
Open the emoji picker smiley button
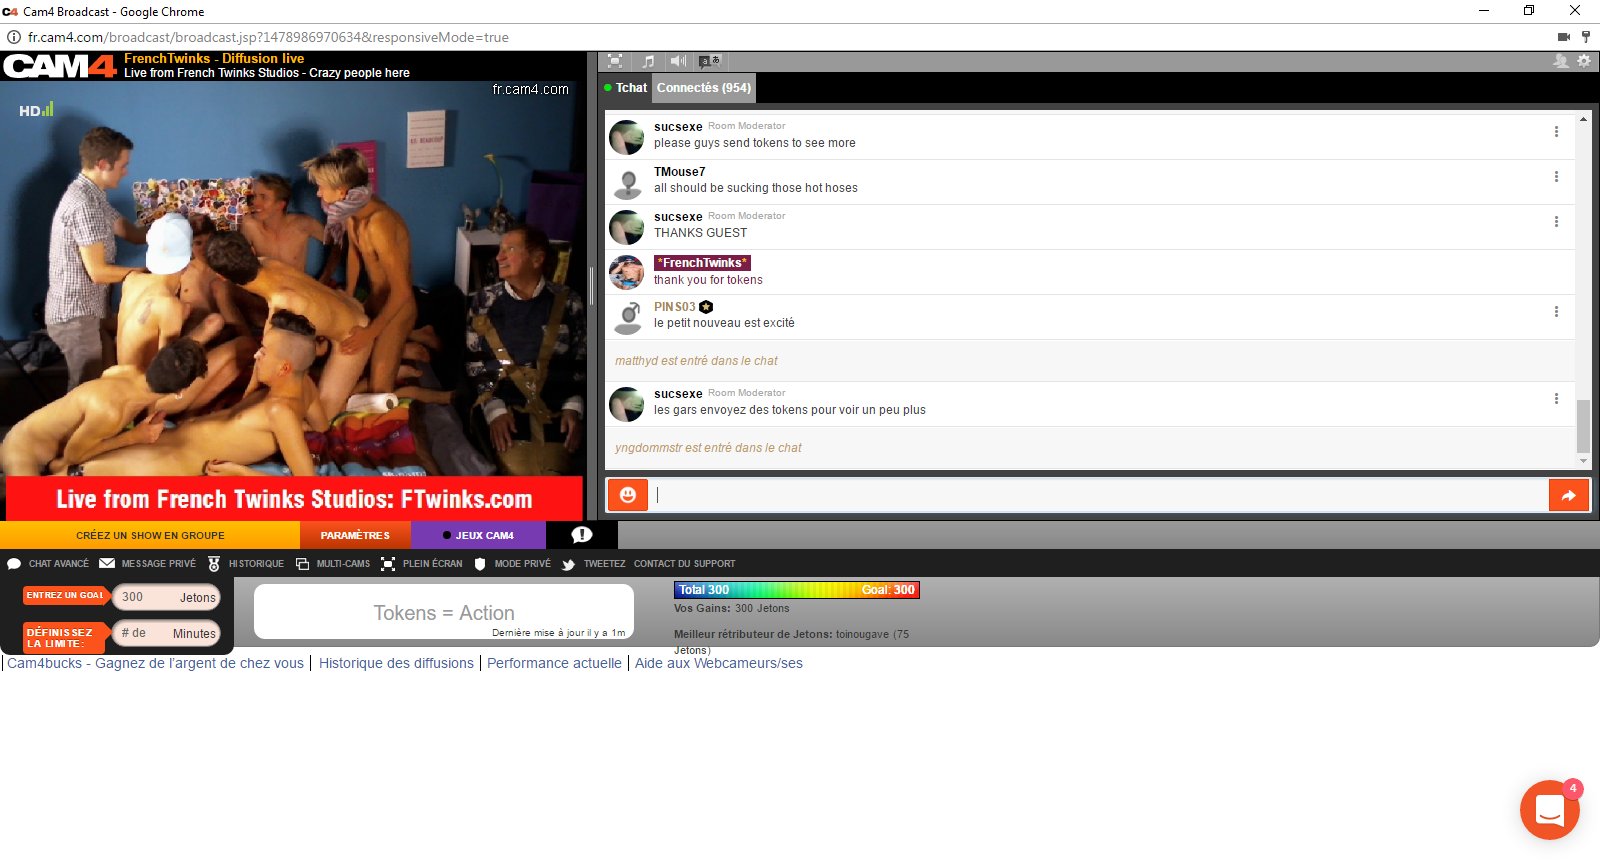click(628, 495)
